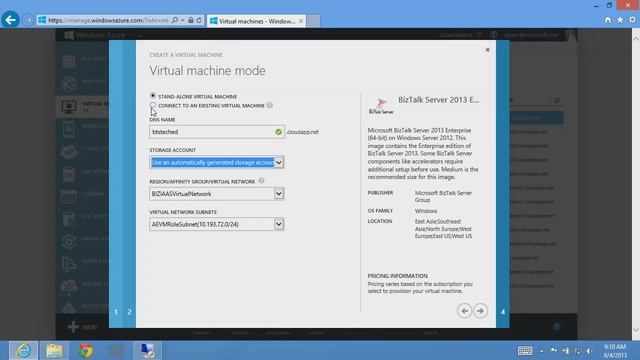This screenshot has height=360, width=640.
Task: Go to previous wizard page arrow
Action: (464, 311)
